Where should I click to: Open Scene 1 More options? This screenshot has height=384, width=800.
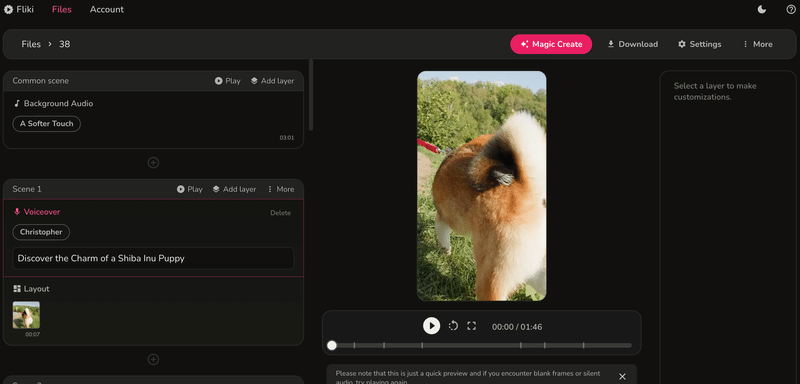(280, 189)
